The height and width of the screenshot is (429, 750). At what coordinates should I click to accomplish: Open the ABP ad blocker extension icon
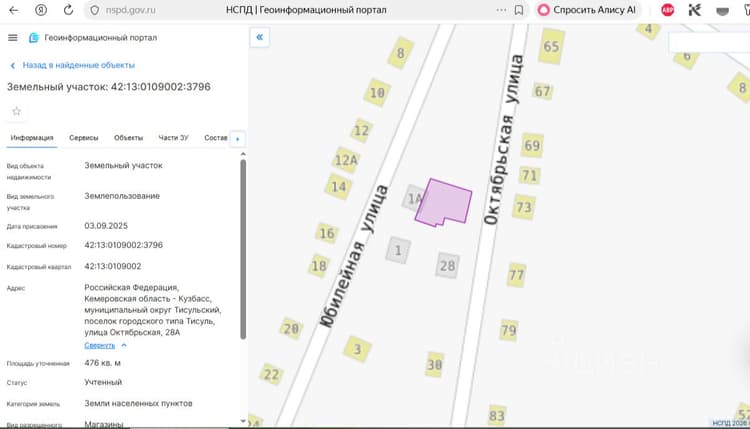click(x=667, y=10)
